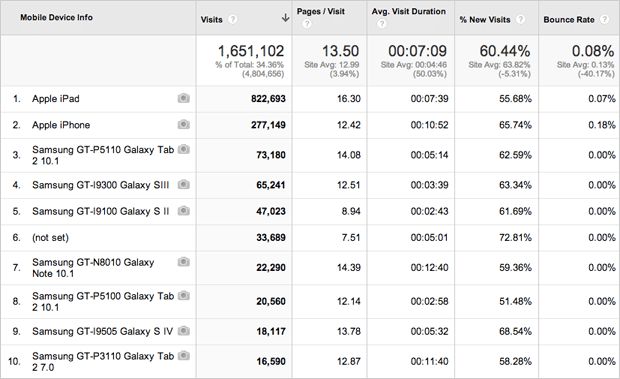
Task: Click help icon under Avg. Visit Duration
Action: click(x=382, y=24)
